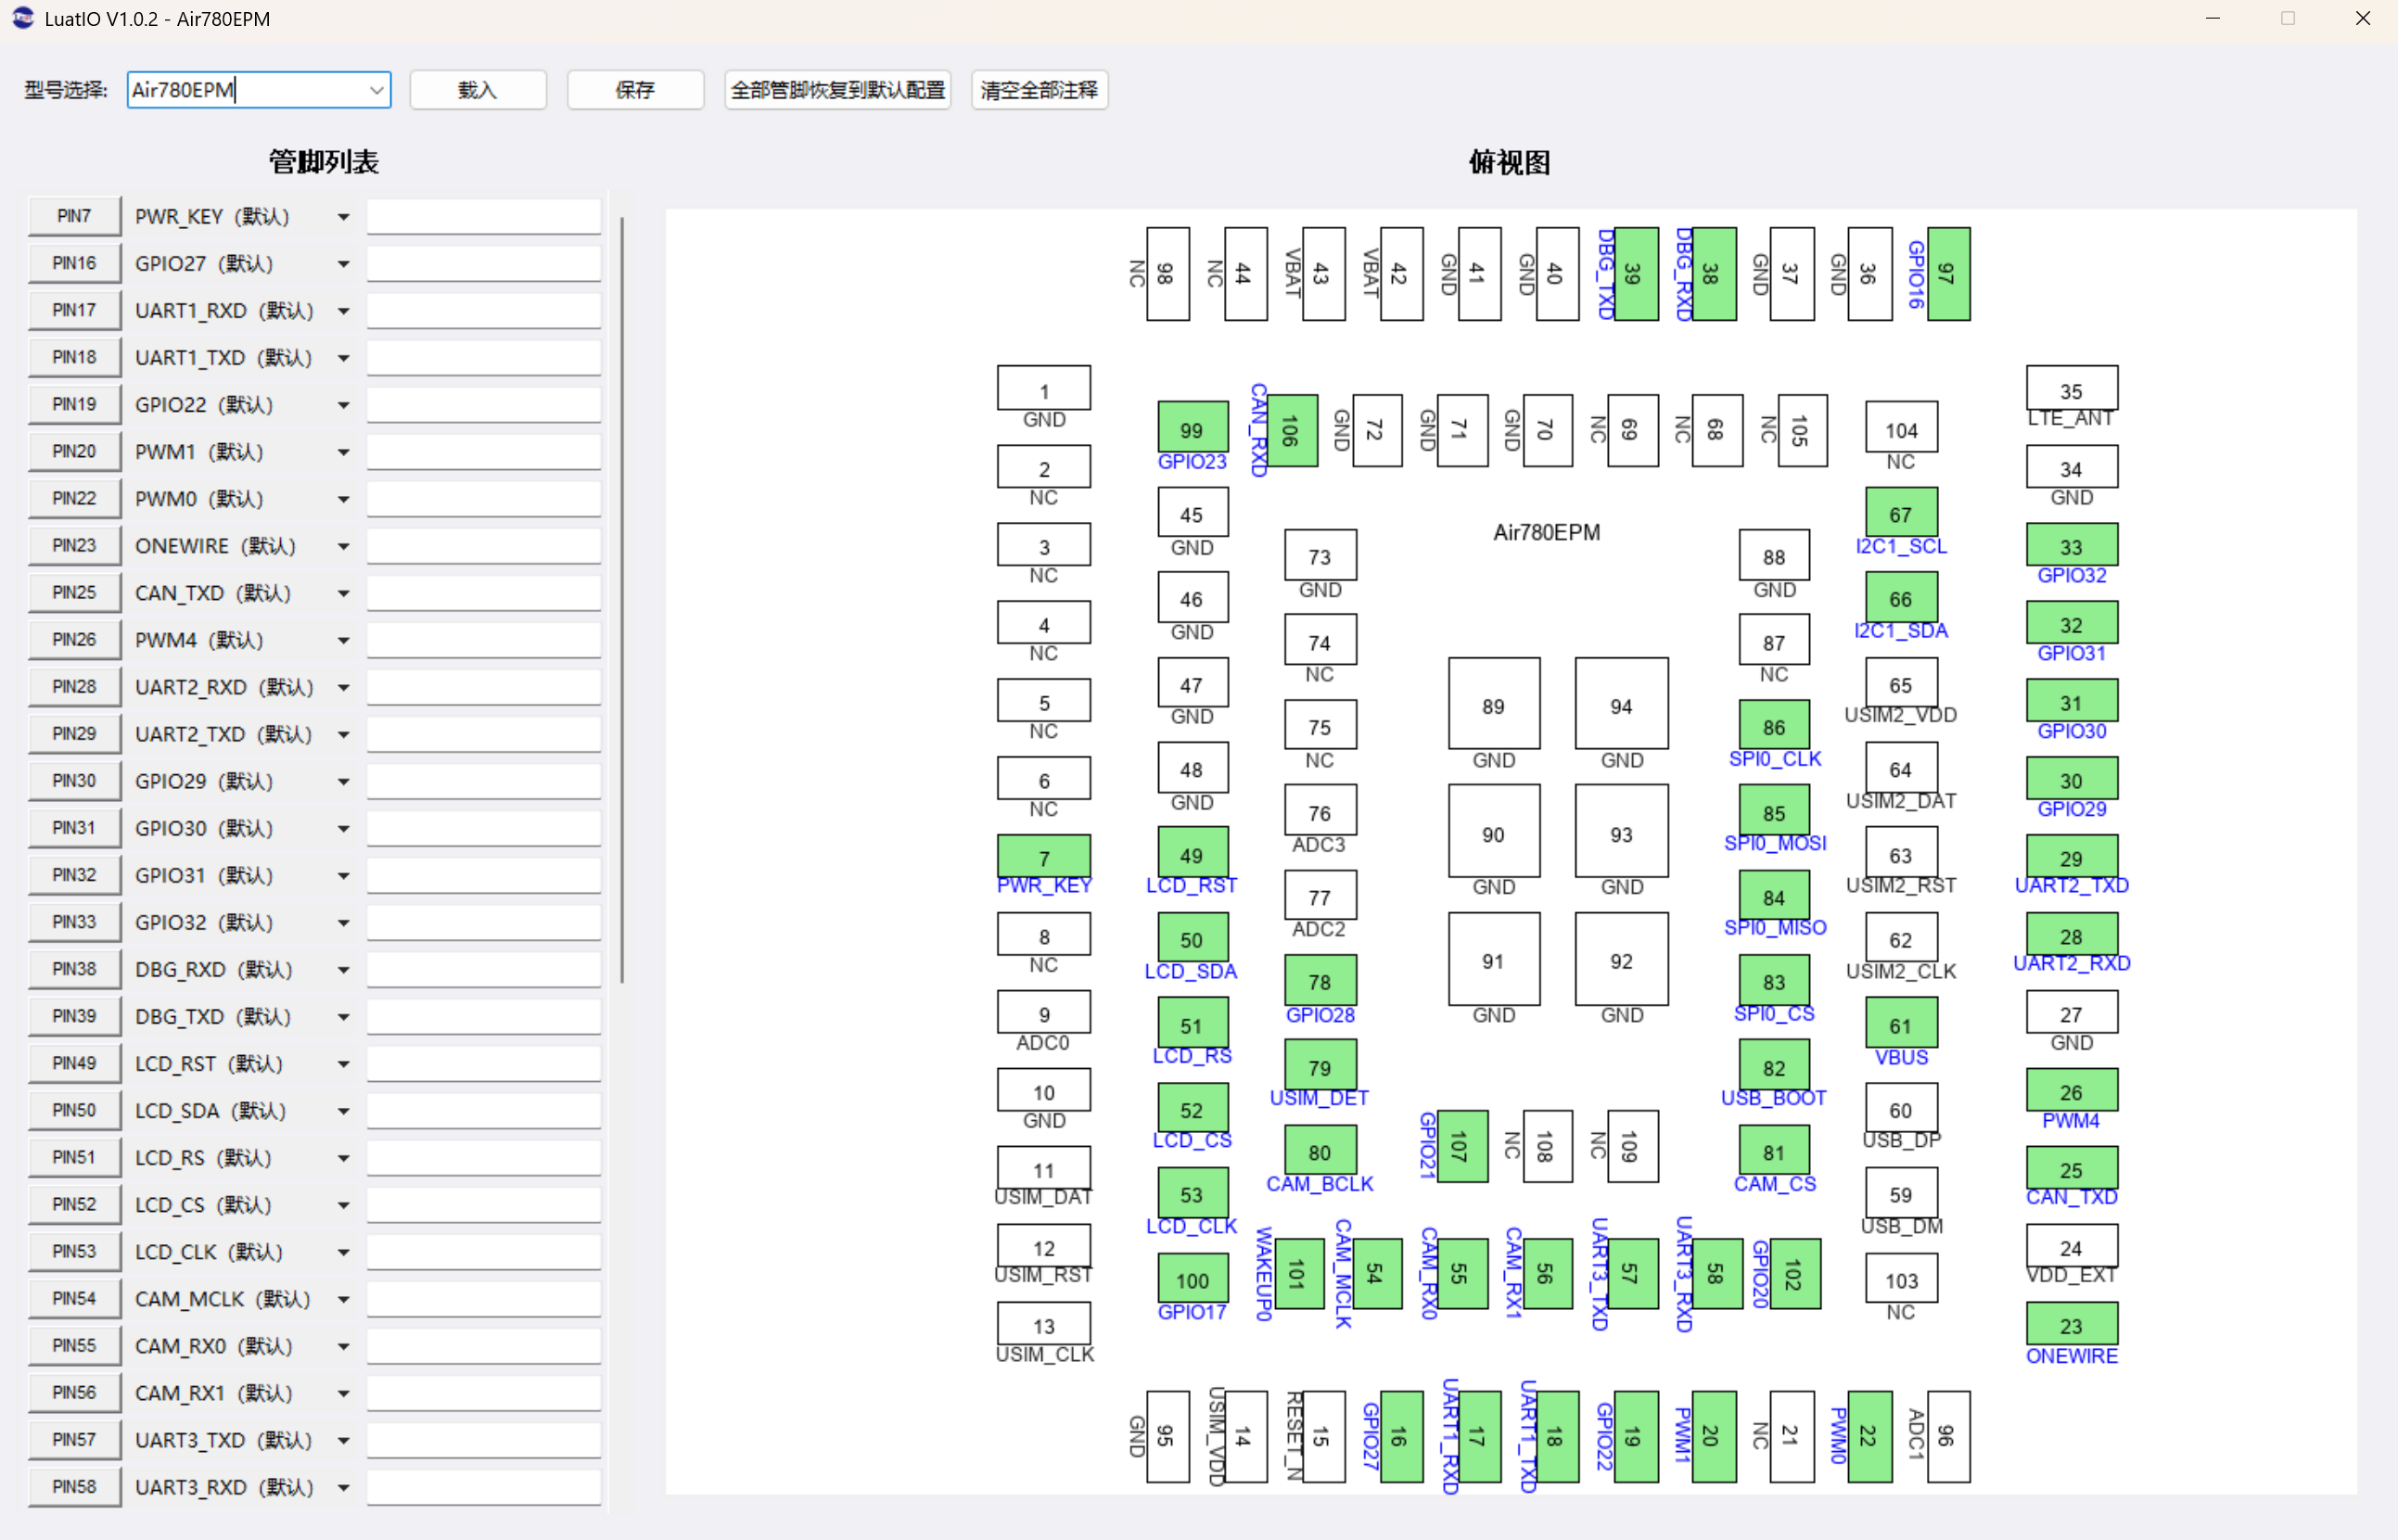Image resolution: width=2398 pixels, height=1540 pixels.
Task: Select green pin 106 CAN_RXD pad
Action: coord(1291,431)
